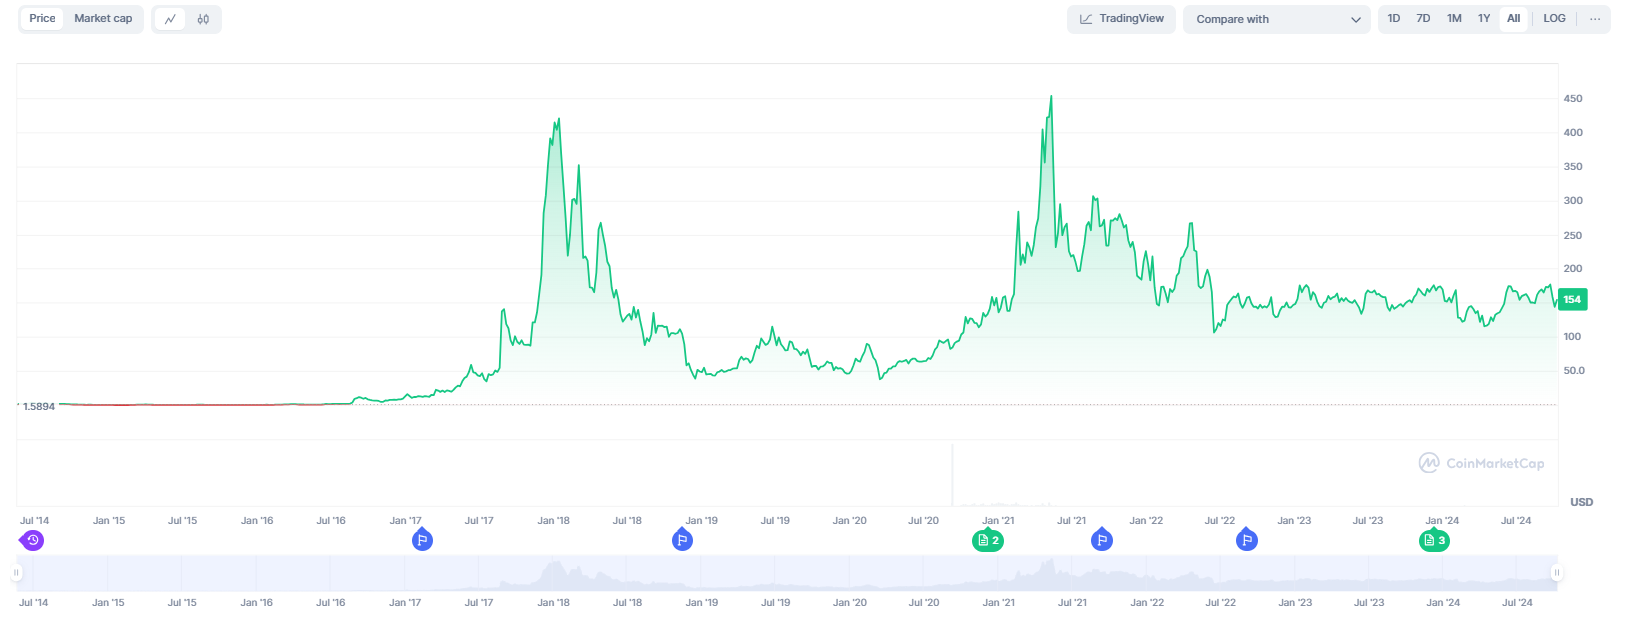This screenshot has height=633, width=1637.
Task: Click the blue flag marker near Jan '19
Action: (682, 540)
